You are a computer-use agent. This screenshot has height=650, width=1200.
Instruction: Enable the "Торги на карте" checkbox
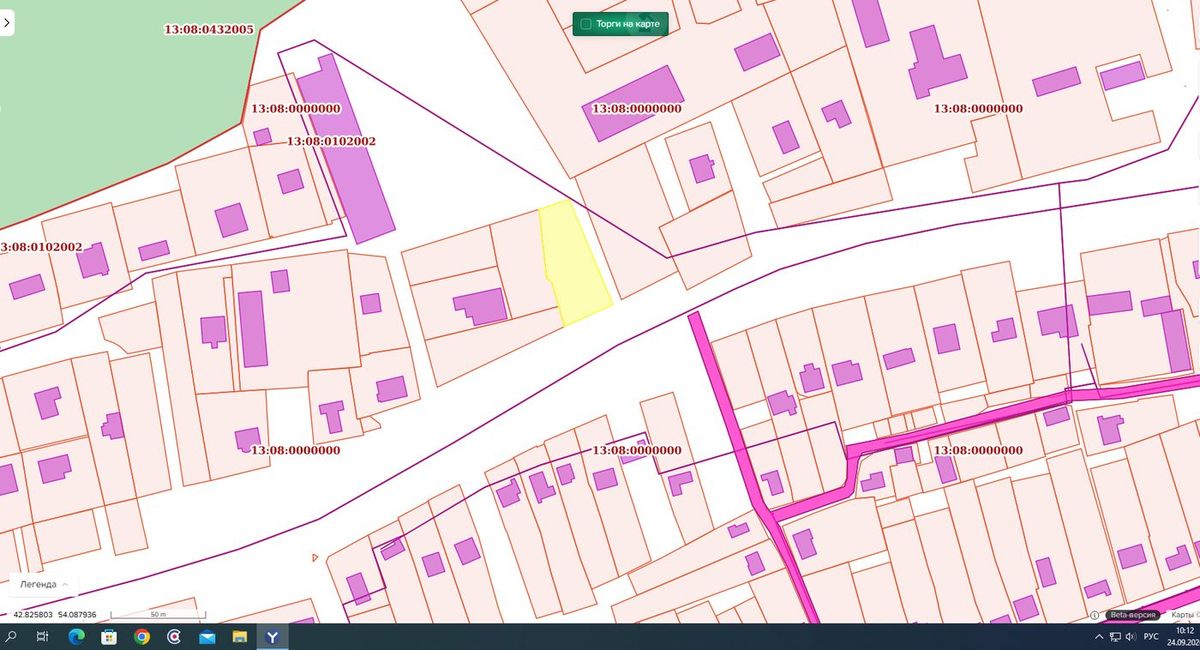[x=586, y=24]
